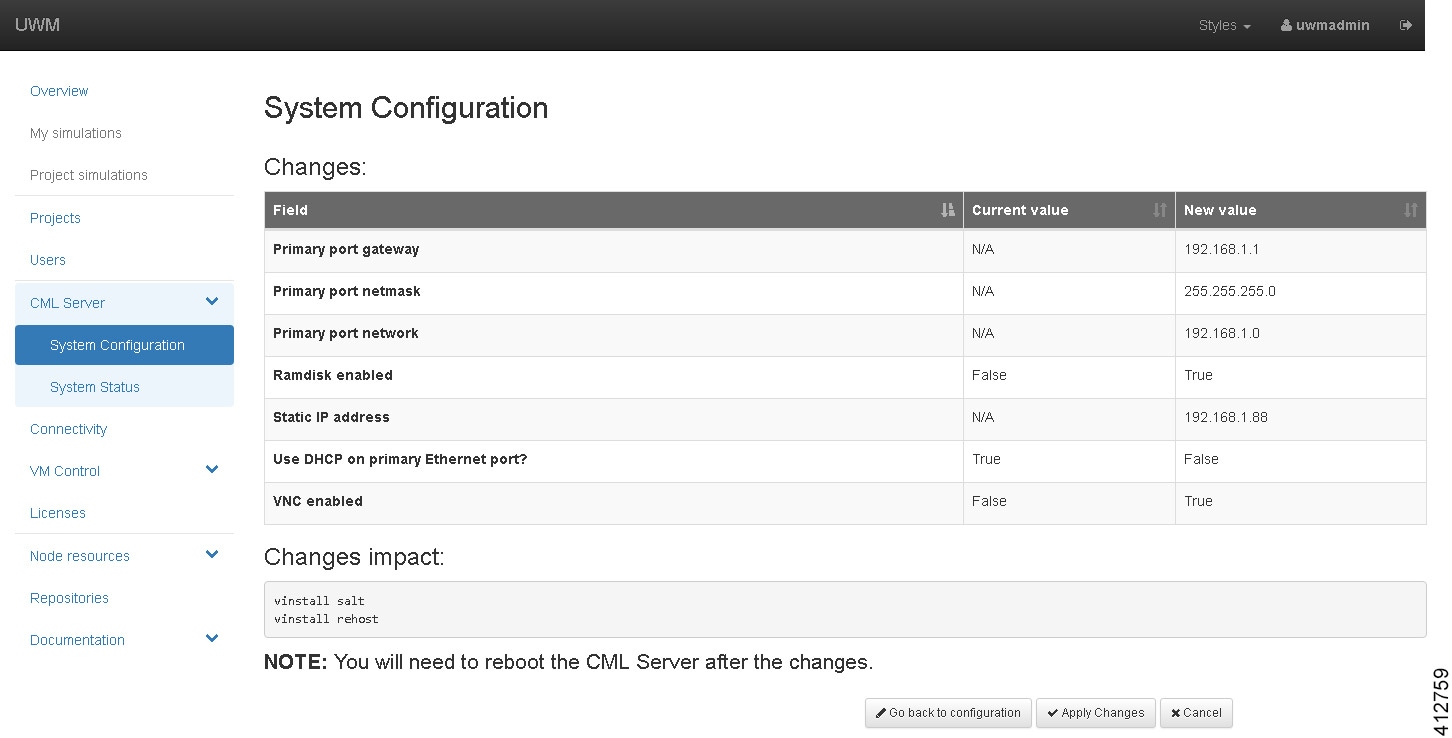
Task: Open the Styles dropdown menu
Action: 1223,25
